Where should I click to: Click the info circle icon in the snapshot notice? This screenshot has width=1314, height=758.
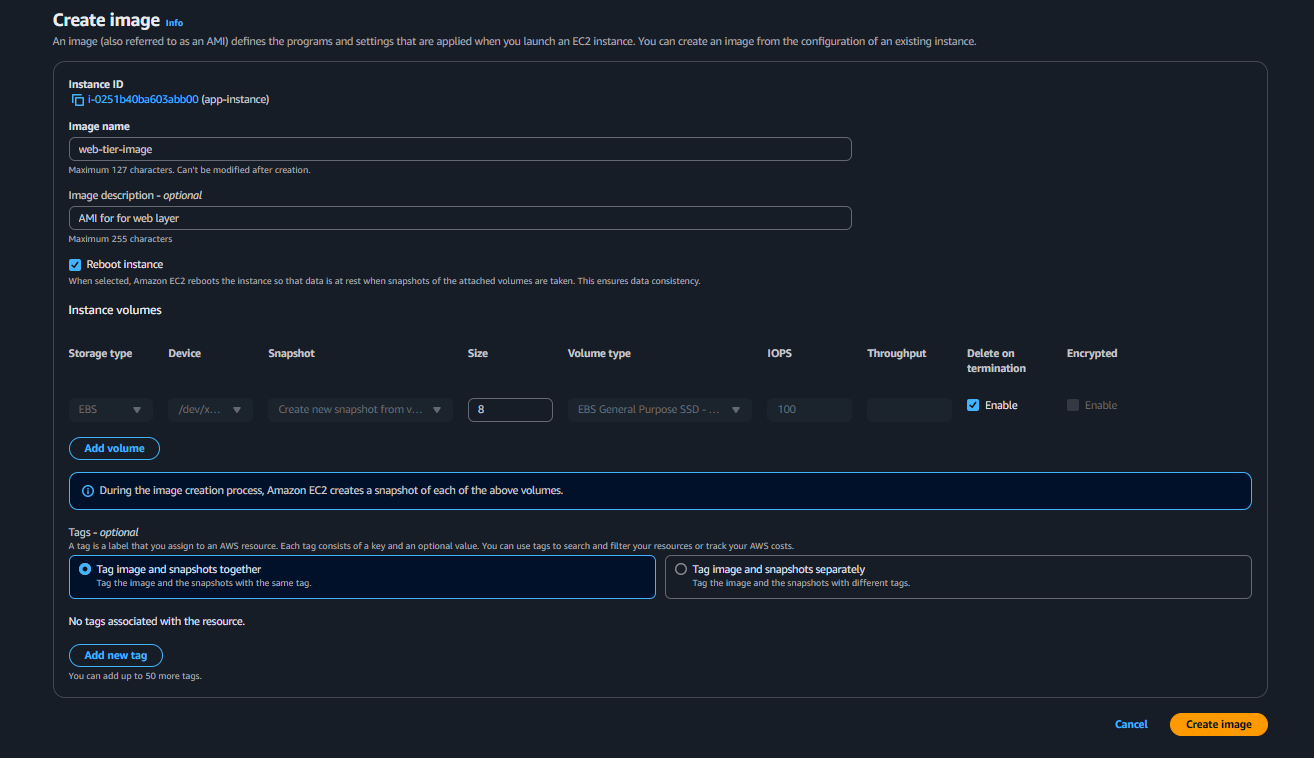88,491
